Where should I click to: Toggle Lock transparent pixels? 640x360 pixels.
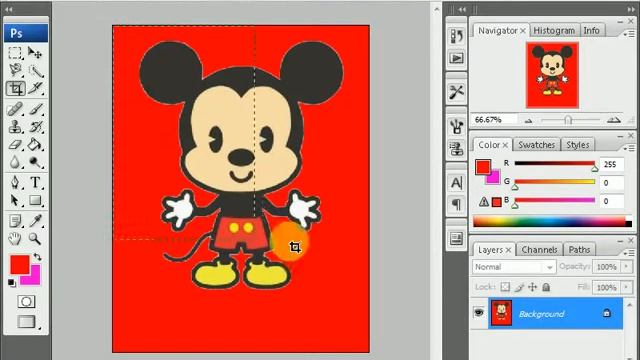pyautogui.click(x=505, y=287)
